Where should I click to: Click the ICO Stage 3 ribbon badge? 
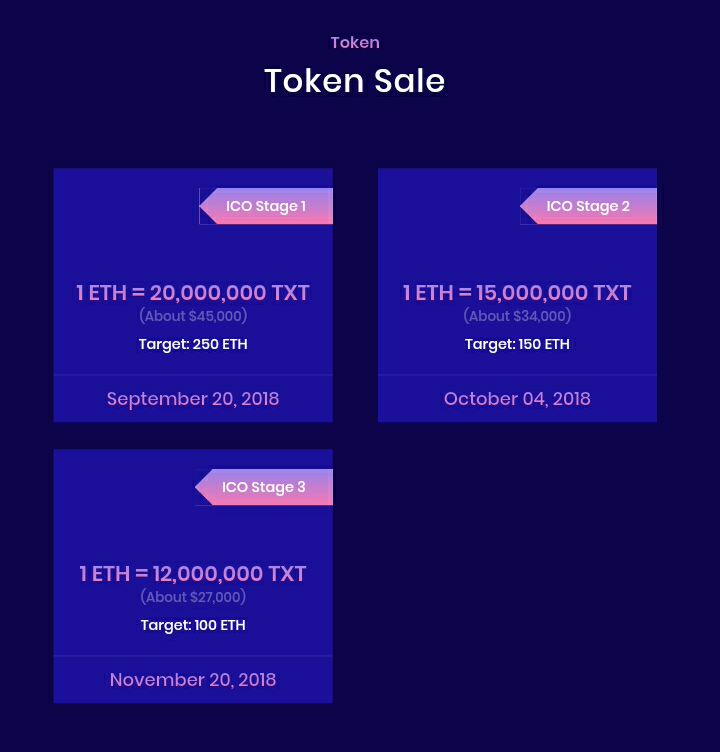(264, 487)
